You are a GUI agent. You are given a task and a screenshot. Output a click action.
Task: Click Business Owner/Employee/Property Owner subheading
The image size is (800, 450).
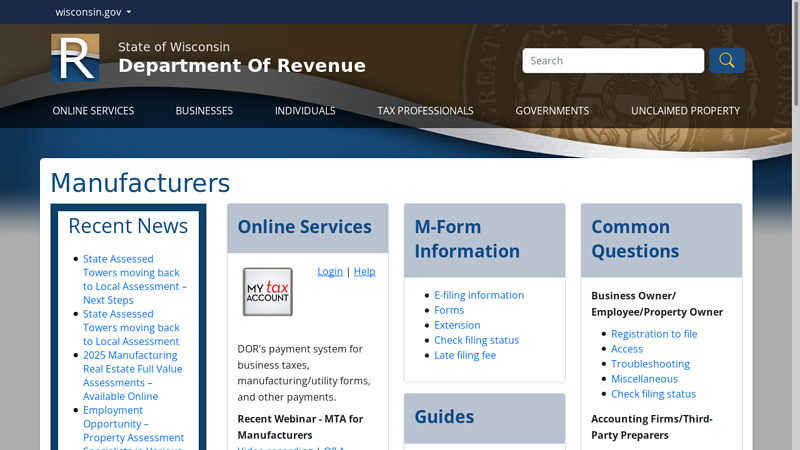pos(657,304)
